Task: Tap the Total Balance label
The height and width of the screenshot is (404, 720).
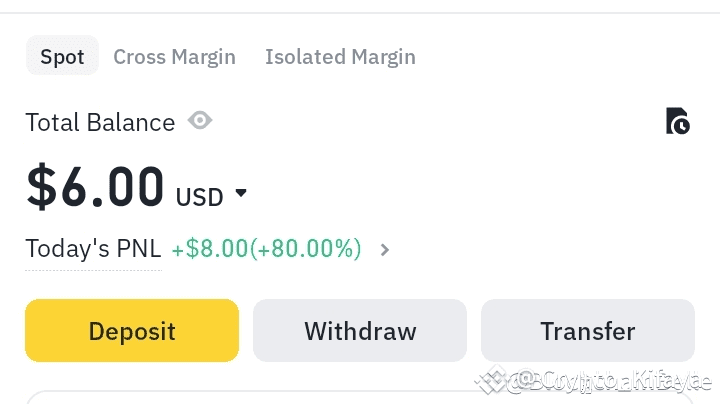Action: click(x=100, y=123)
